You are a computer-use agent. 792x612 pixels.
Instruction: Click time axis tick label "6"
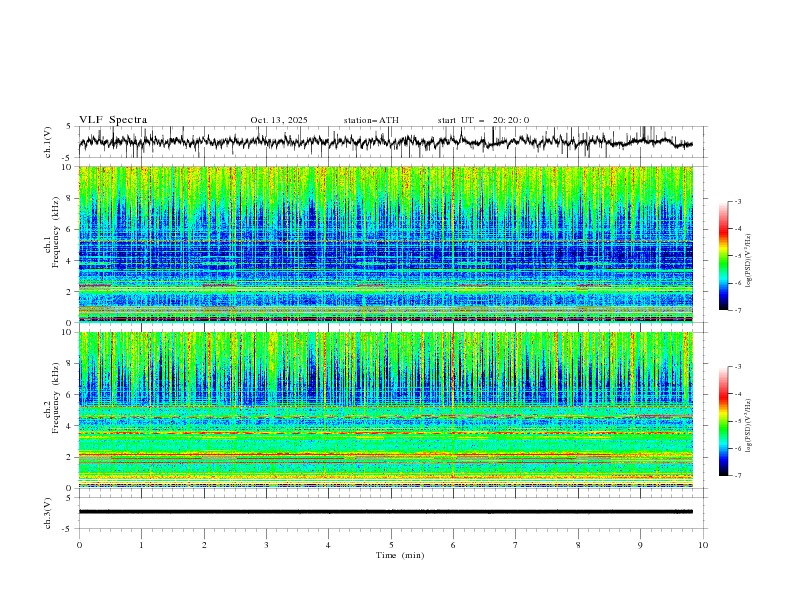(453, 545)
